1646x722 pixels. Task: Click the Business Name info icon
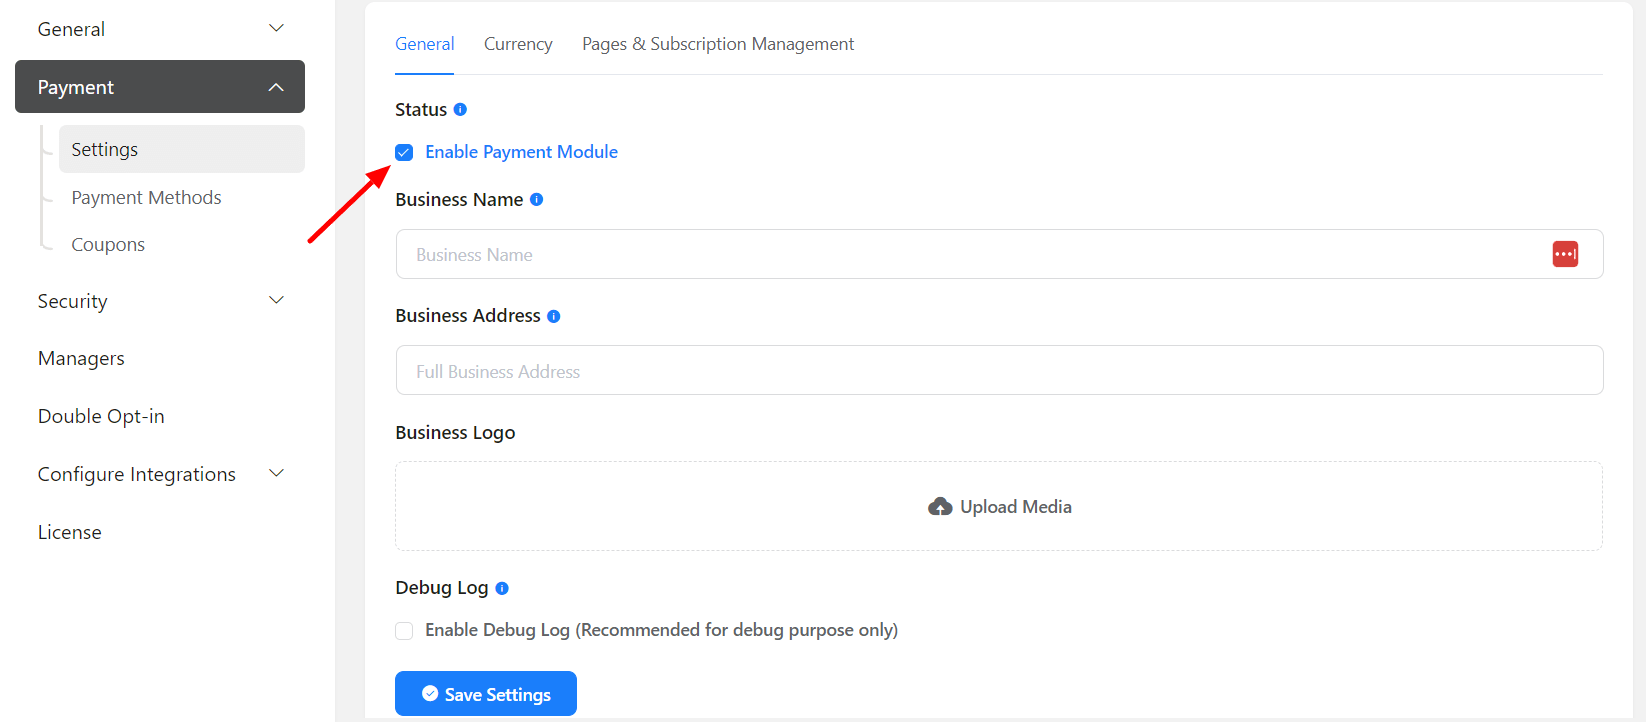click(x=536, y=200)
